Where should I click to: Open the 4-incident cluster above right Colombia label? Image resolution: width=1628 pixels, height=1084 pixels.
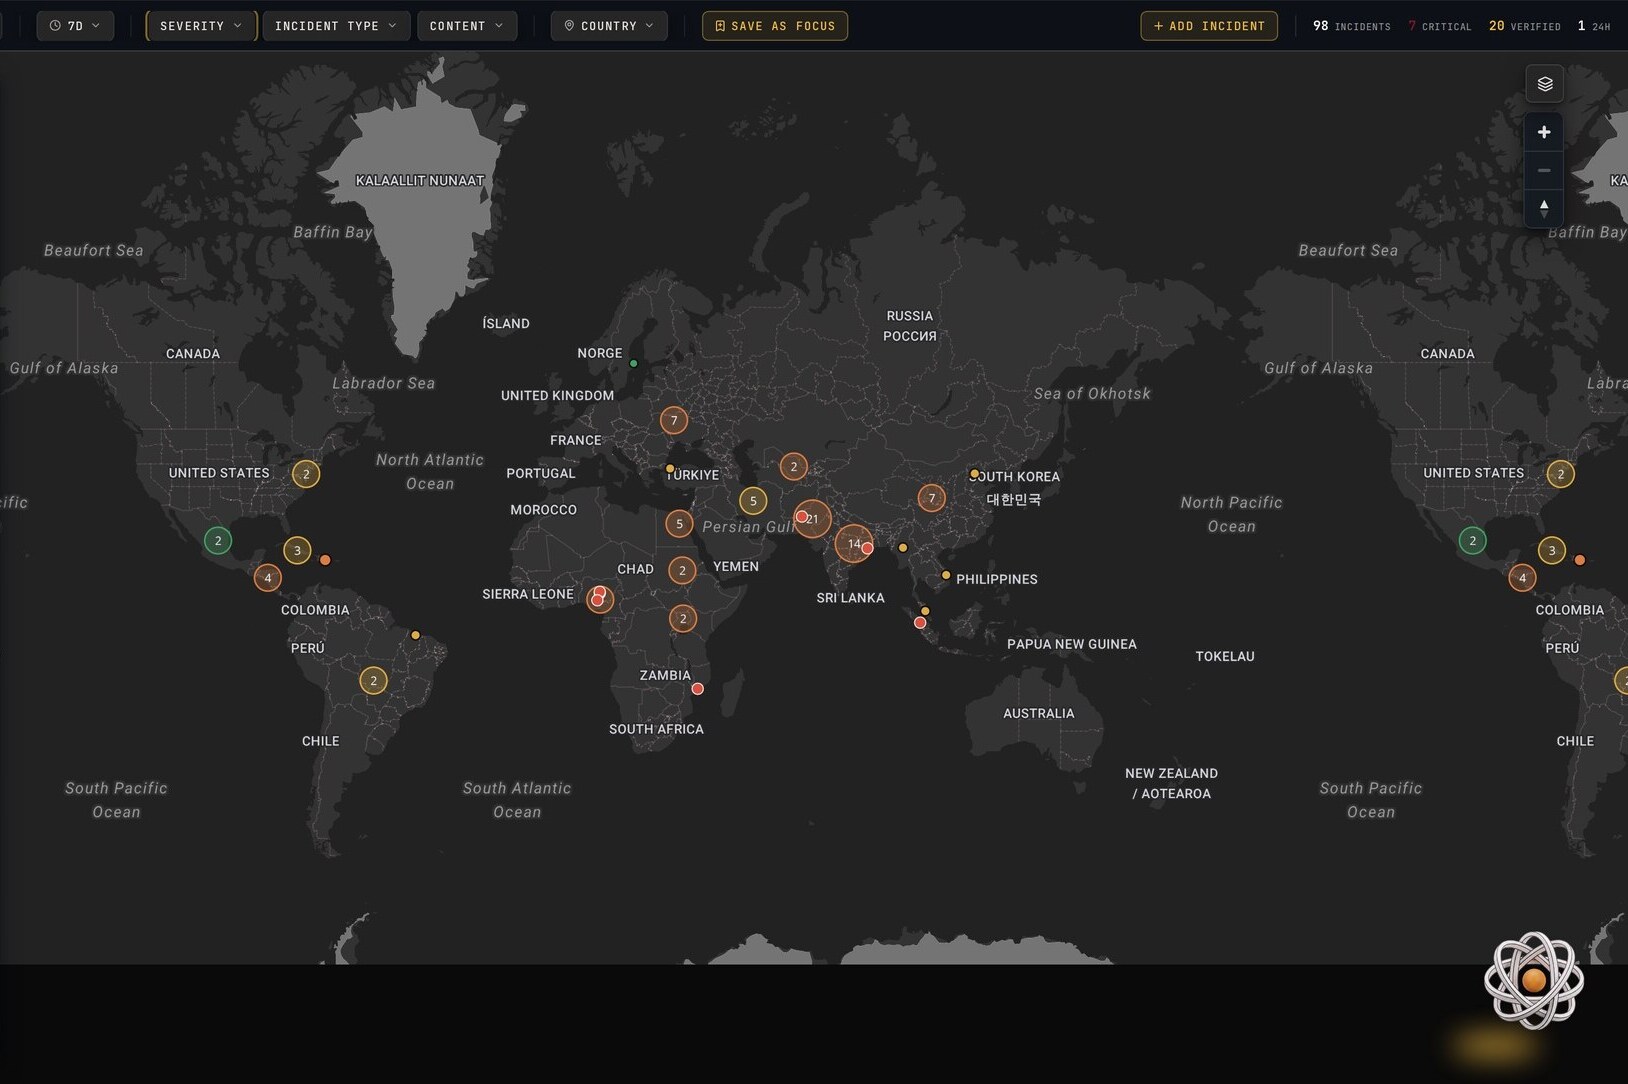(1522, 578)
